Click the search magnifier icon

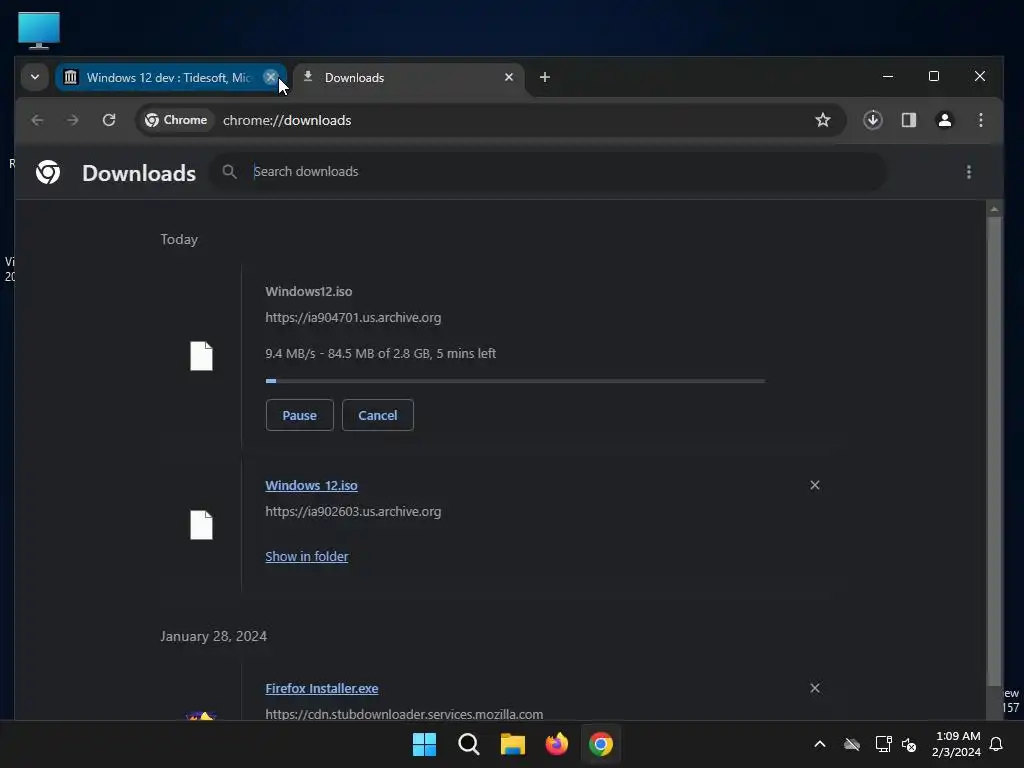229,172
